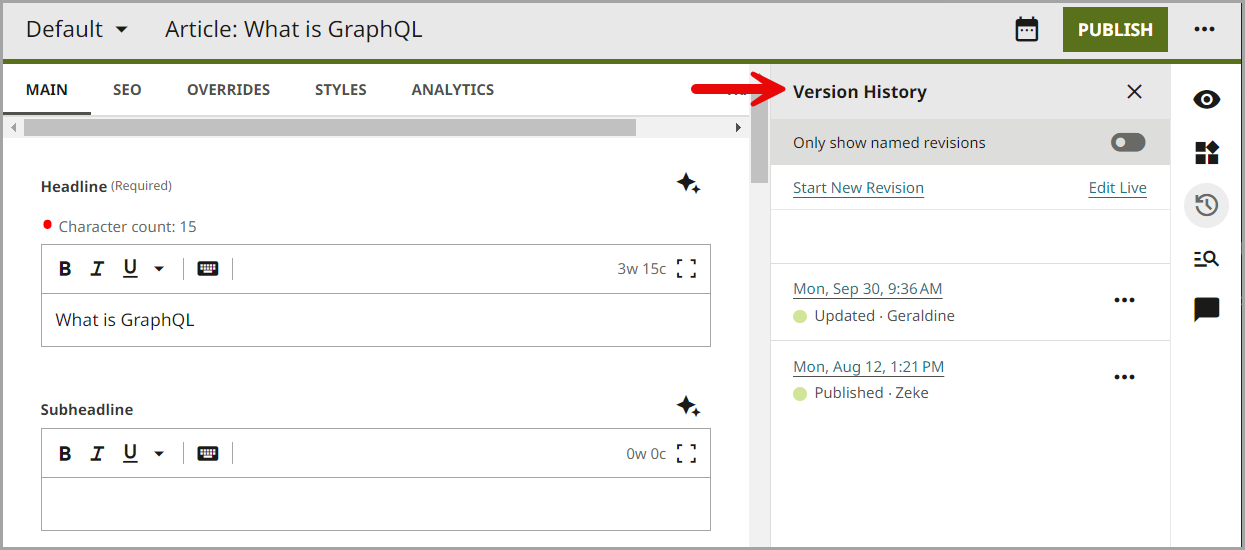Apply bold in Subheadline editor
The width and height of the screenshot is (1245, 550).
click(x=65, y=453)
